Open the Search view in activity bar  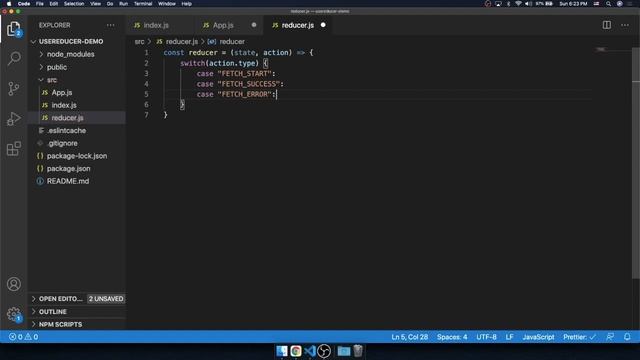[14, 58]
